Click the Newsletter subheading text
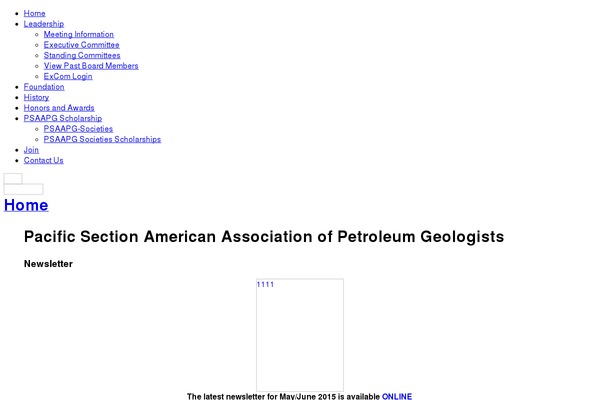The image size is (600, 400). (48, 264)
